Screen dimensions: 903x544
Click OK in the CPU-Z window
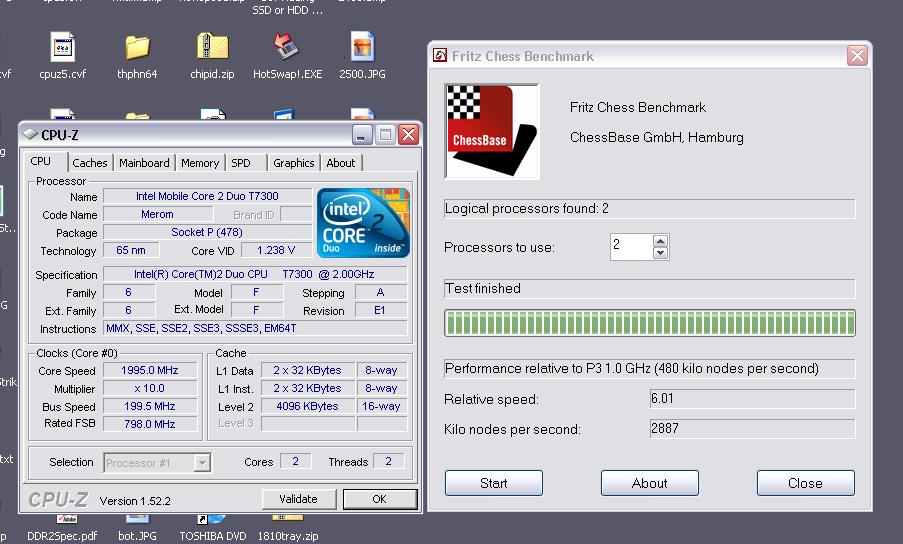point(380,499)
